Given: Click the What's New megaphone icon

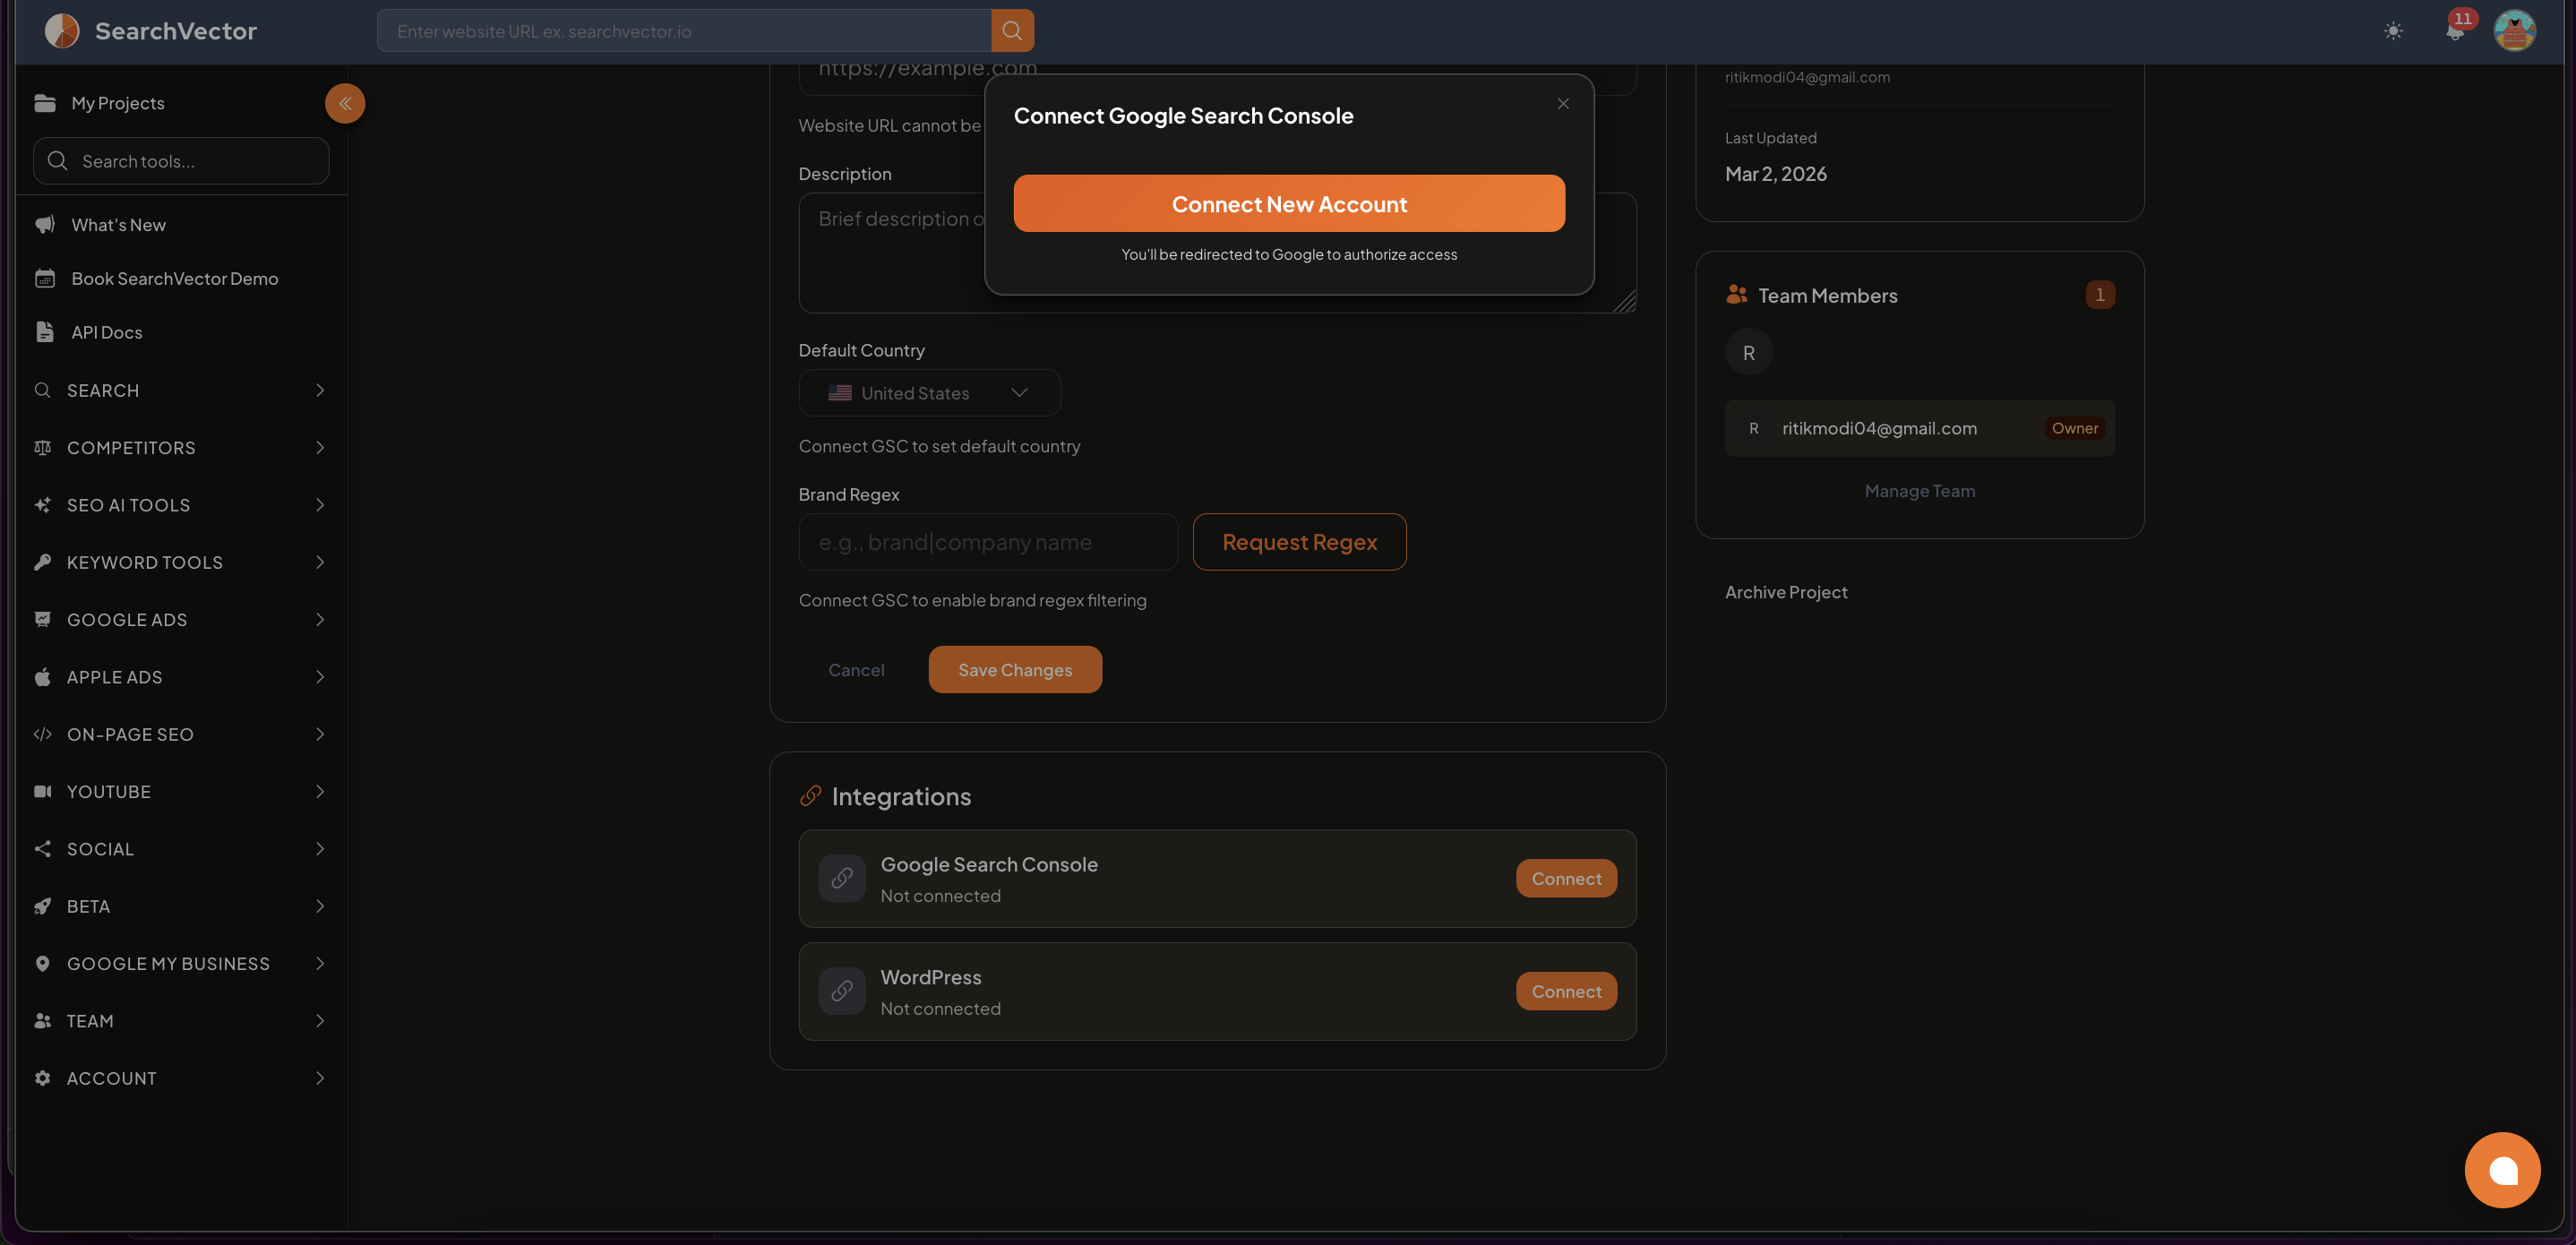Looking at the screenshot, I should (x=45, y=225).
